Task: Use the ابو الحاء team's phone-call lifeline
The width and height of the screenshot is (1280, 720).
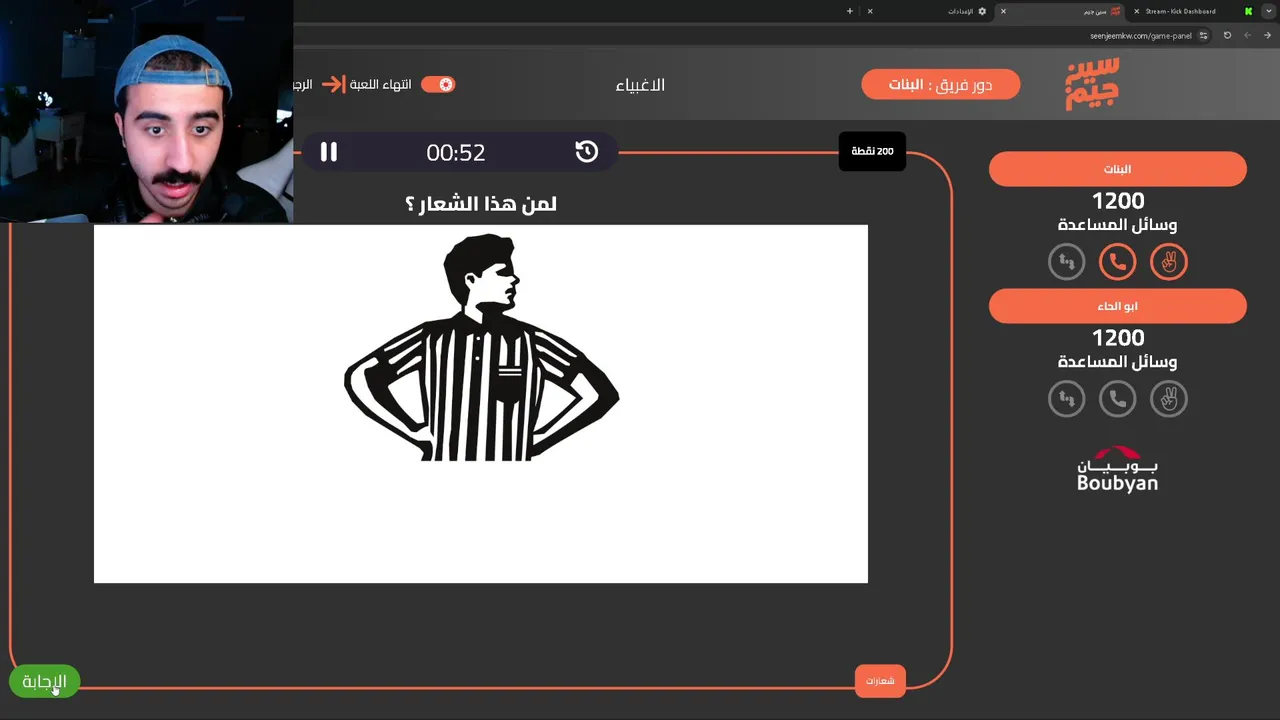Action: [1117, 399]
